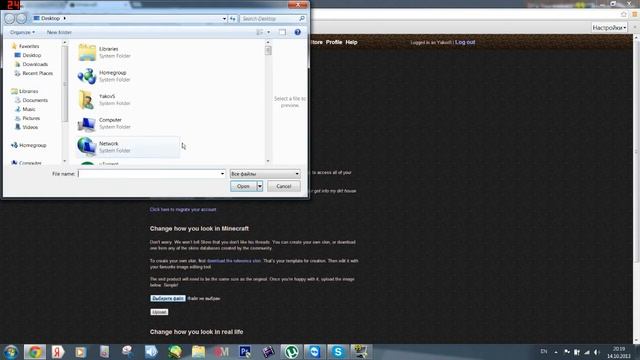
Task: Open the file type filter dropdown
Action: point(265,174)
